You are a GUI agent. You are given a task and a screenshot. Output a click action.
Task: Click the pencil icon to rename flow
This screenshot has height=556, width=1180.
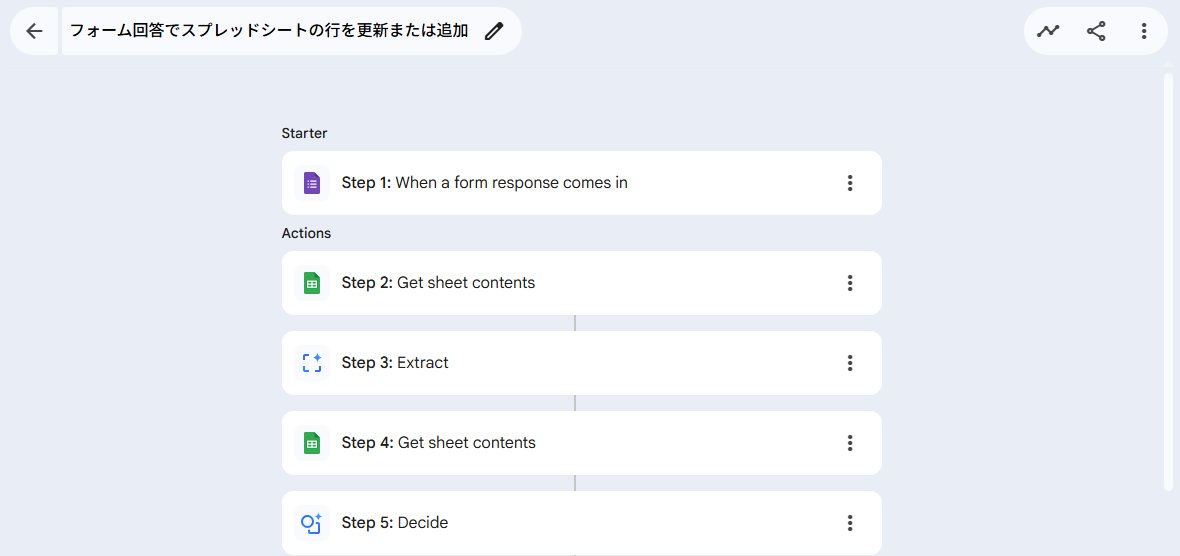[x=494, y=31]
